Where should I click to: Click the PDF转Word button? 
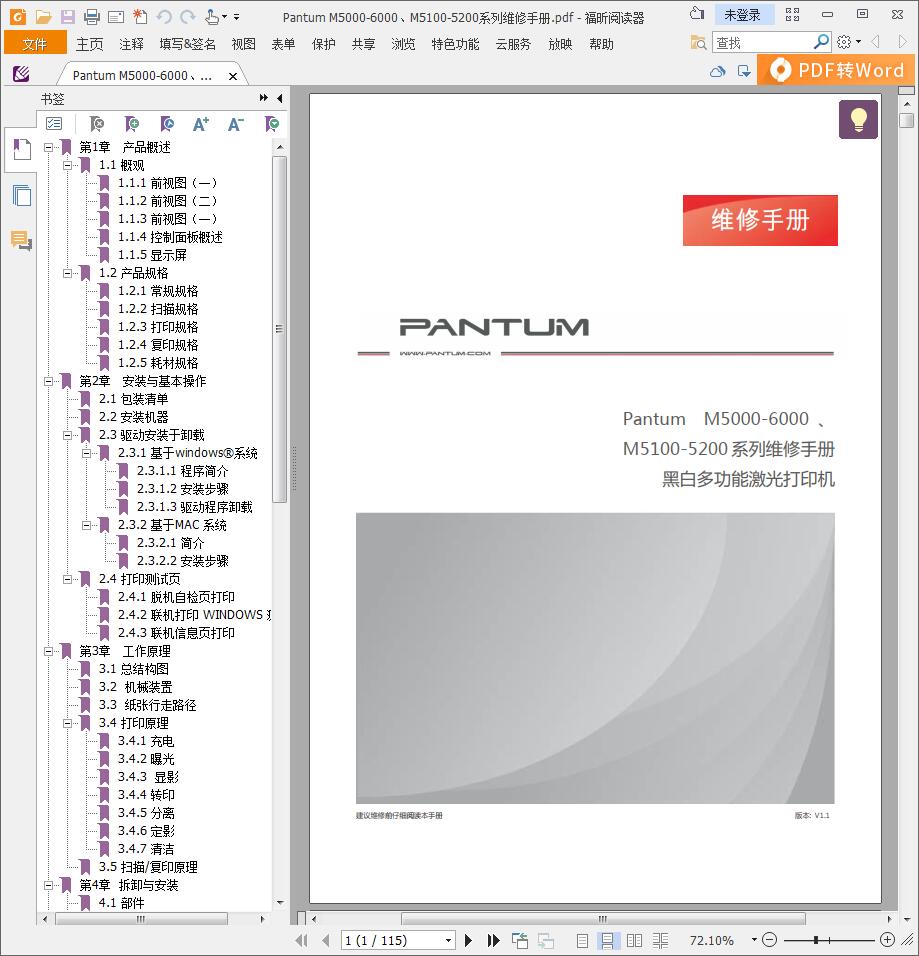836,70
